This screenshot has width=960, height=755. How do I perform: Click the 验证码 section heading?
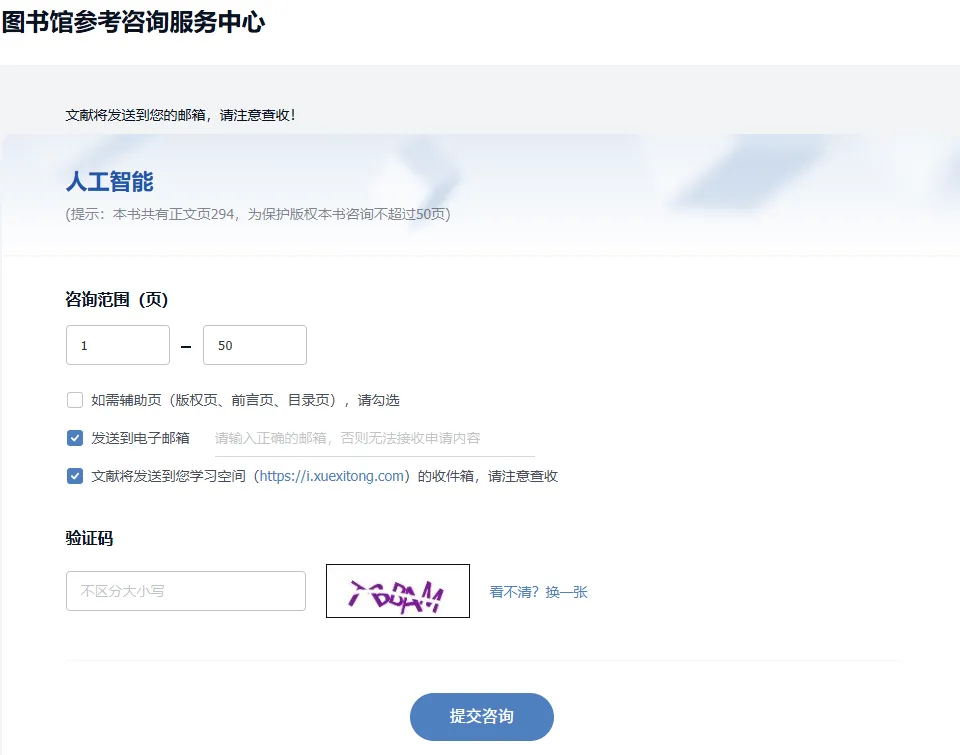click(90, 538)
